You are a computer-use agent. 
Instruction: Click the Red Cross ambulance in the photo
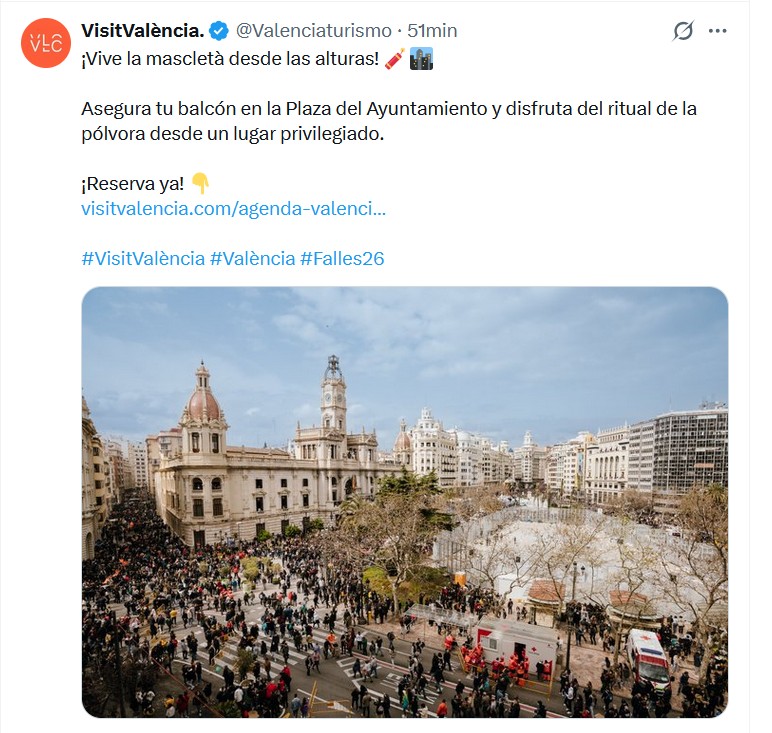[648, 659]
